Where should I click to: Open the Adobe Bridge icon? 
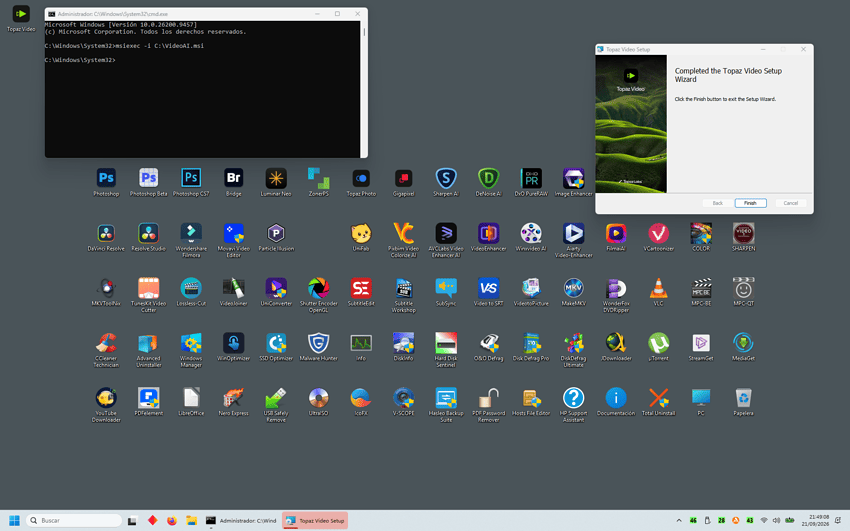(x=234, y=182)
